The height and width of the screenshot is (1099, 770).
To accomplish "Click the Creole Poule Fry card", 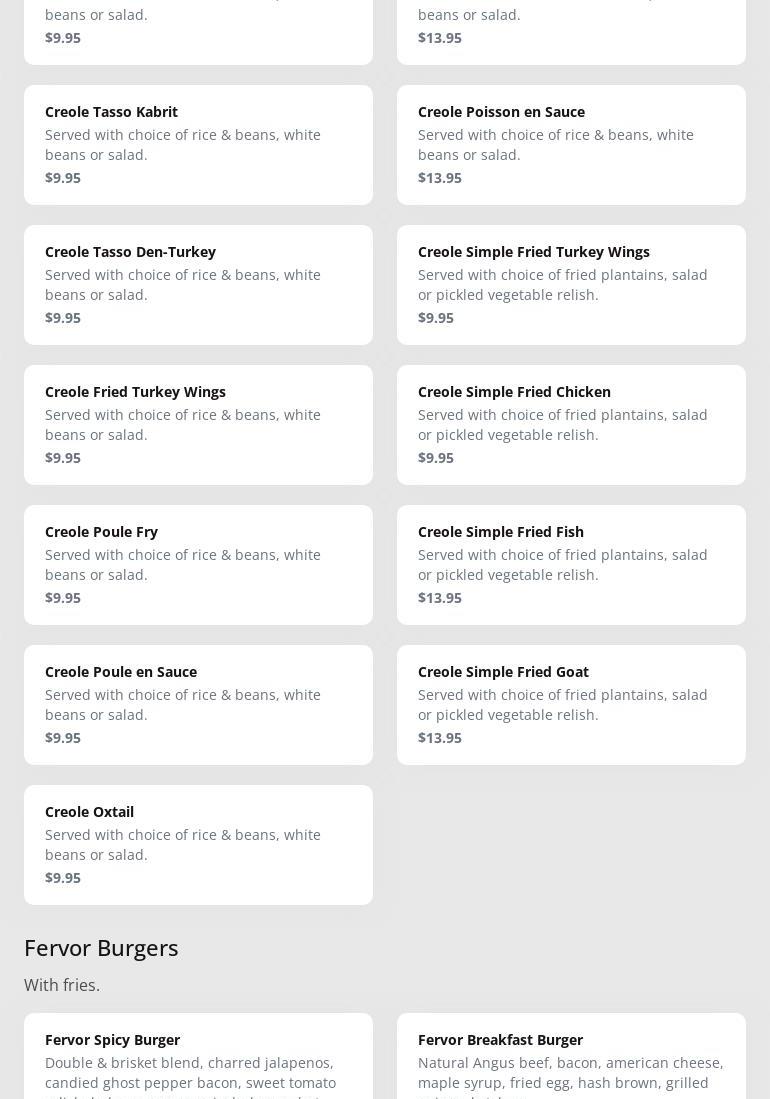I will 198,565.
